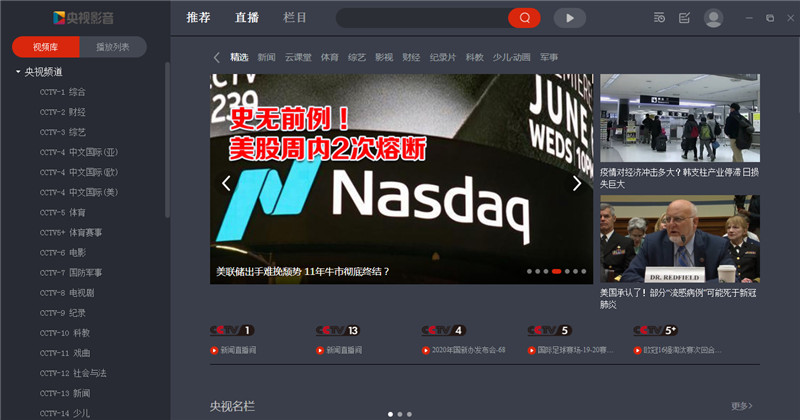Click the red search button

(x=524, y=18)
